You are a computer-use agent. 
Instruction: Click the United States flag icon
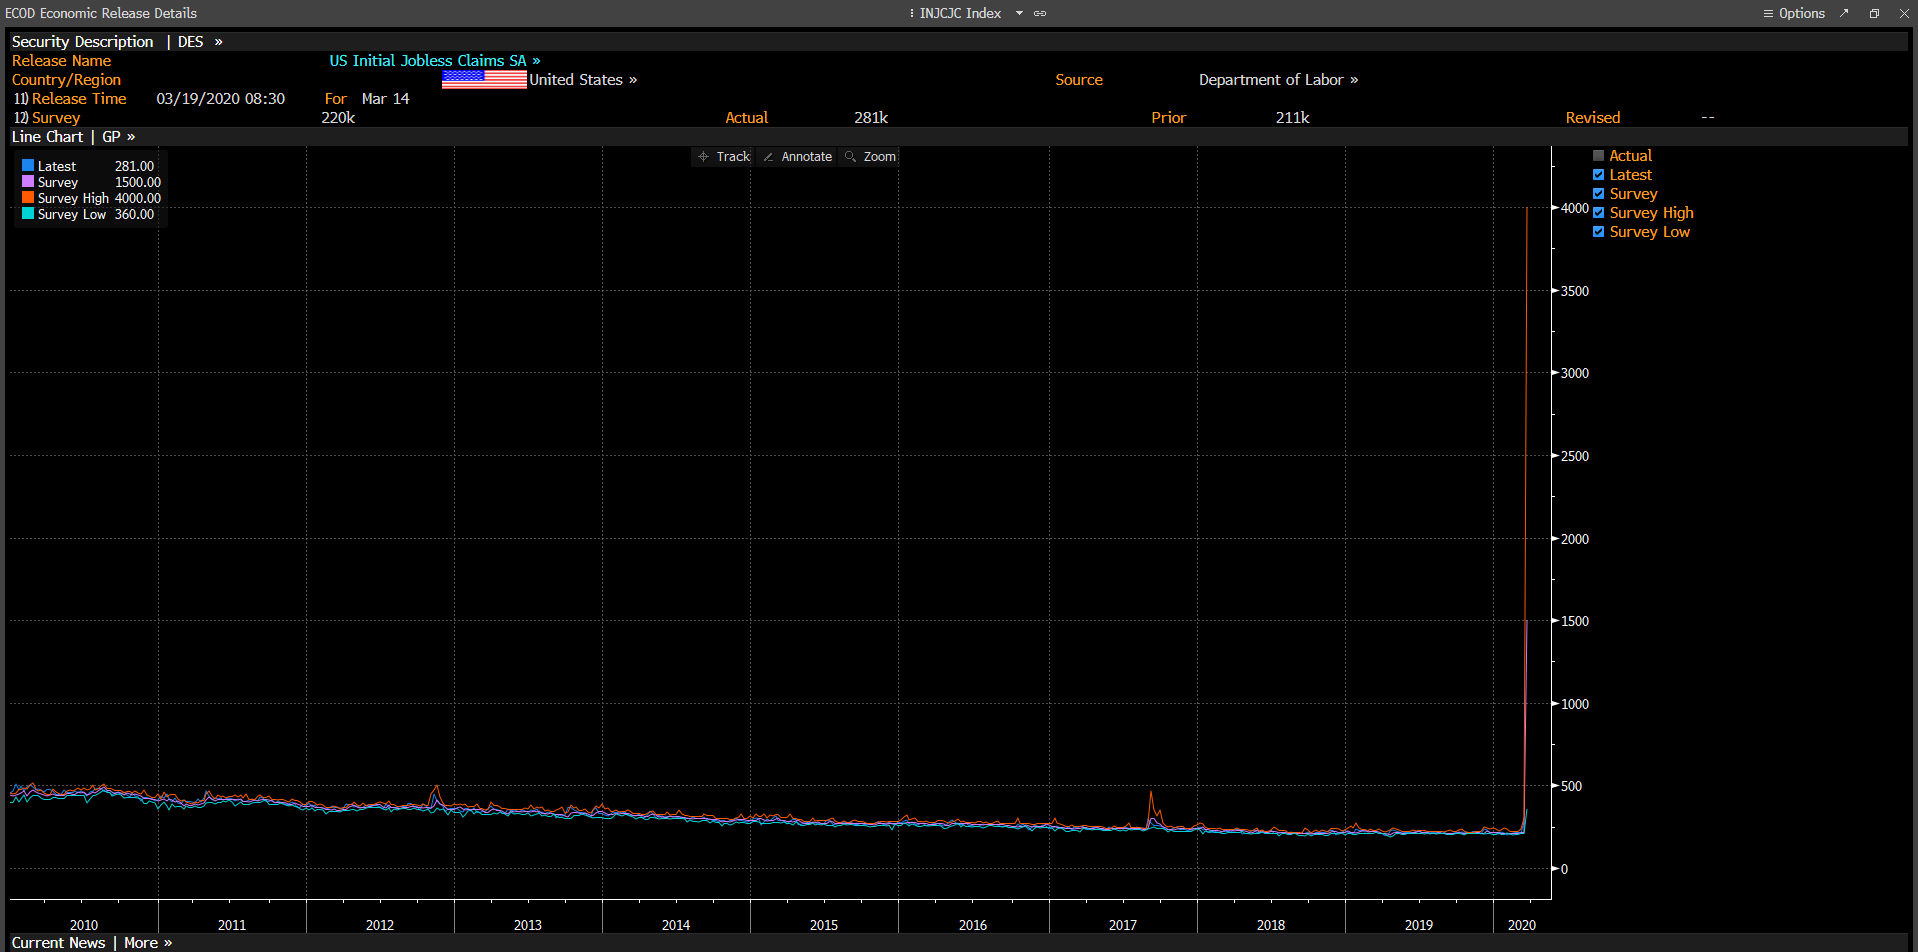484,80
